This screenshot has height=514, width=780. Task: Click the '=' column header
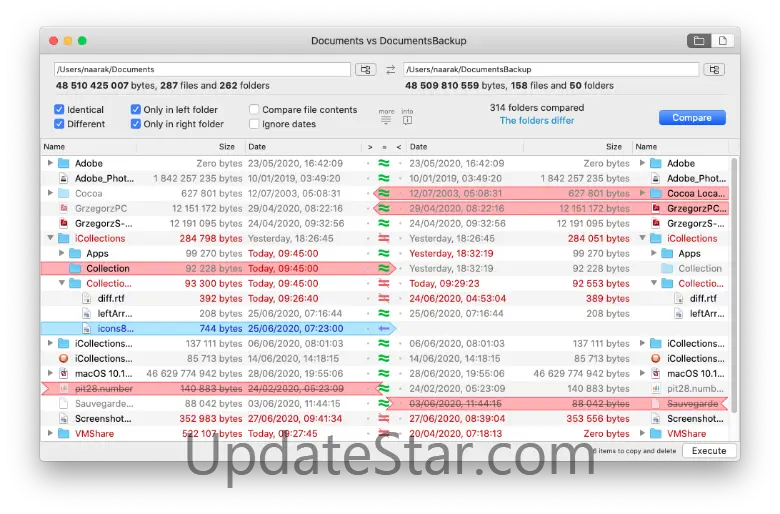click(x=384, y=147)
